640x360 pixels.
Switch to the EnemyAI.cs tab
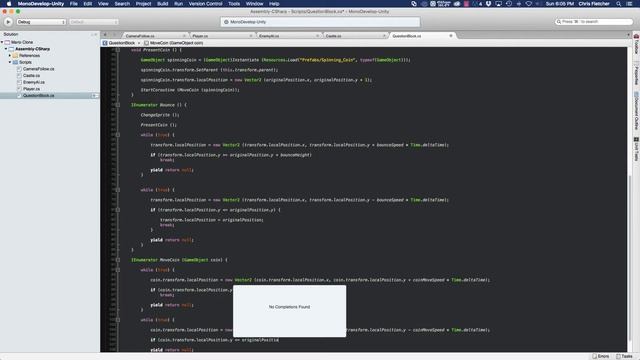pyautogui.click(x=269, y=36)
